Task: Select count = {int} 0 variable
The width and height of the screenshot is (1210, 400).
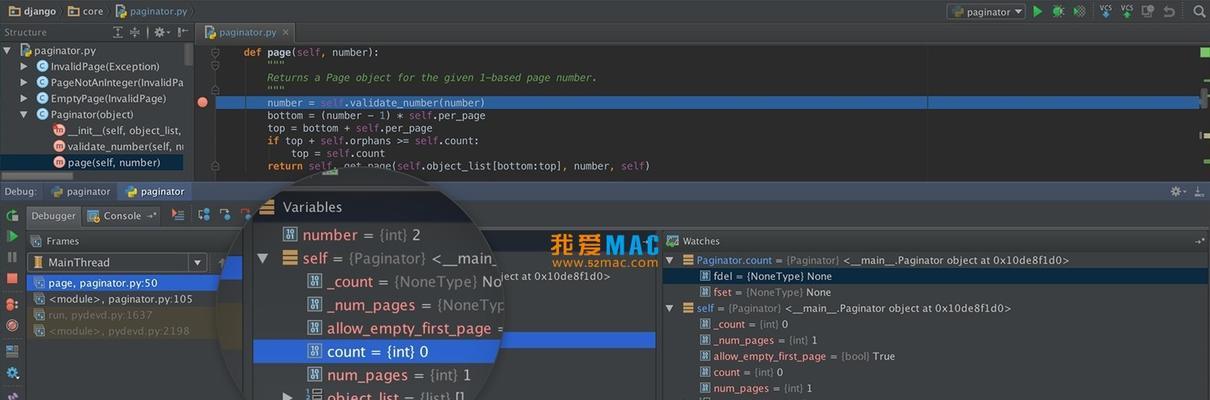Action: [376, 352]
